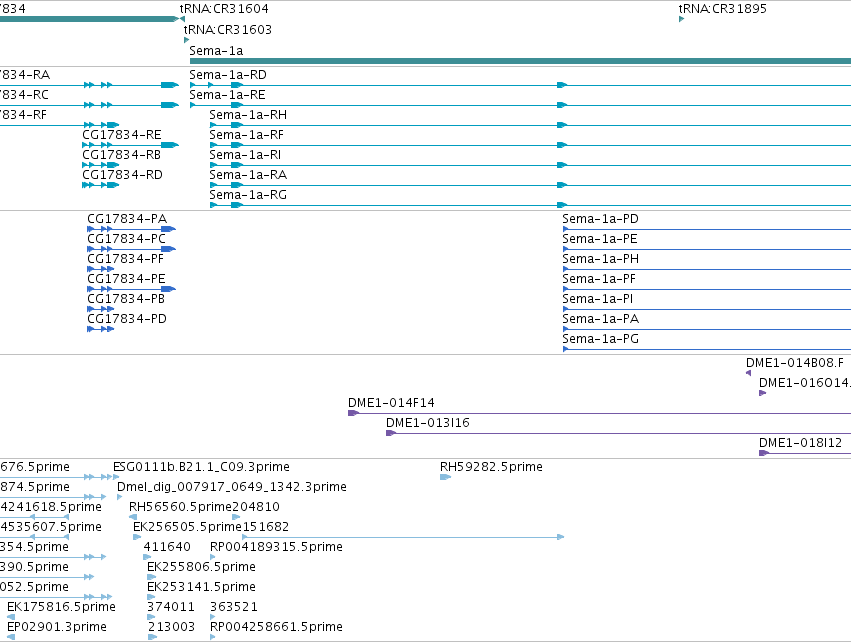Select the DME1-013I16 clone start glyph
851x642 pixels.
tap(391, 433)
